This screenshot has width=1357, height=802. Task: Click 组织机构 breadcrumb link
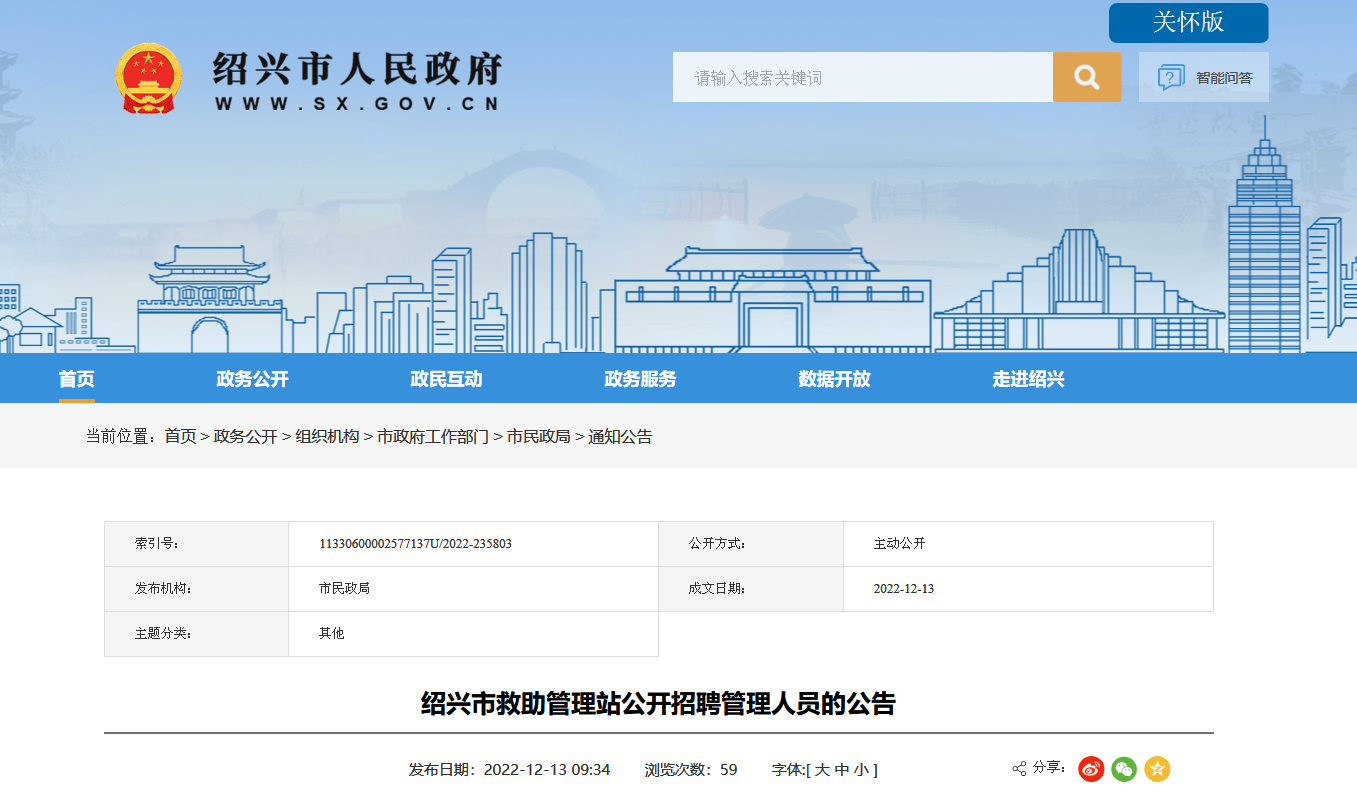coord(326,437)
